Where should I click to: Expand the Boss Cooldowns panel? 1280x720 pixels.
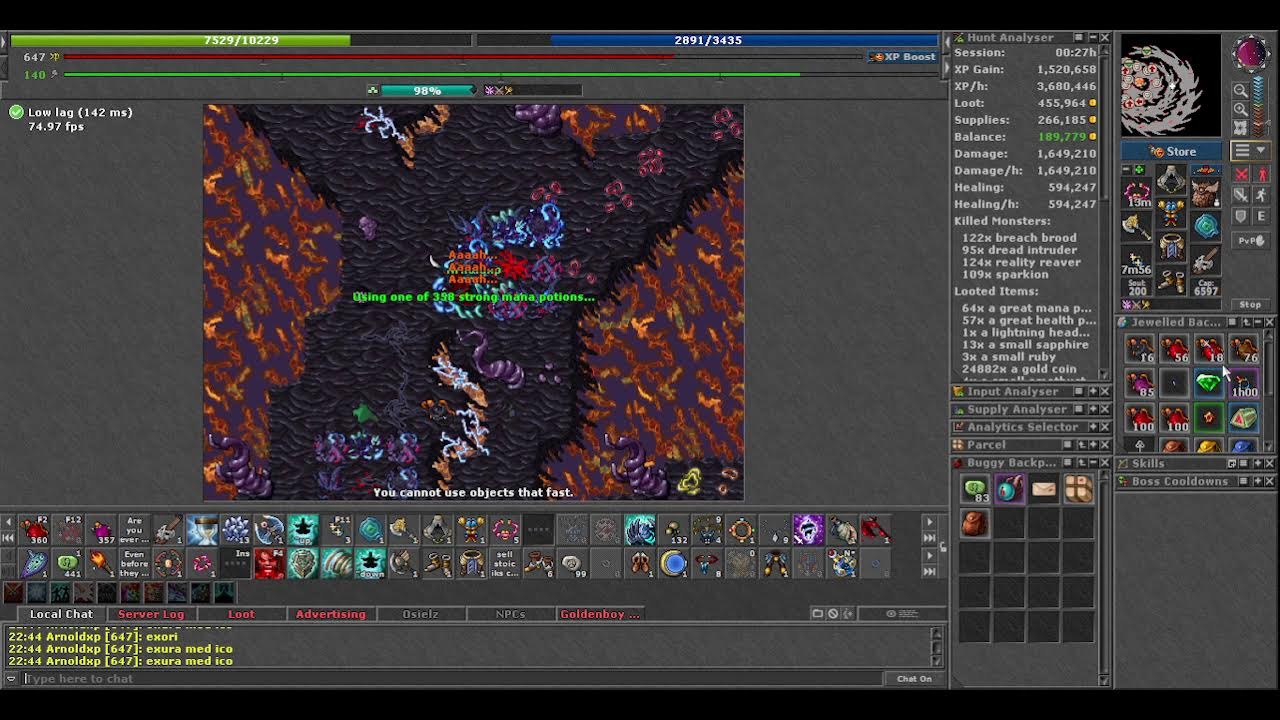click(1258, 481)
